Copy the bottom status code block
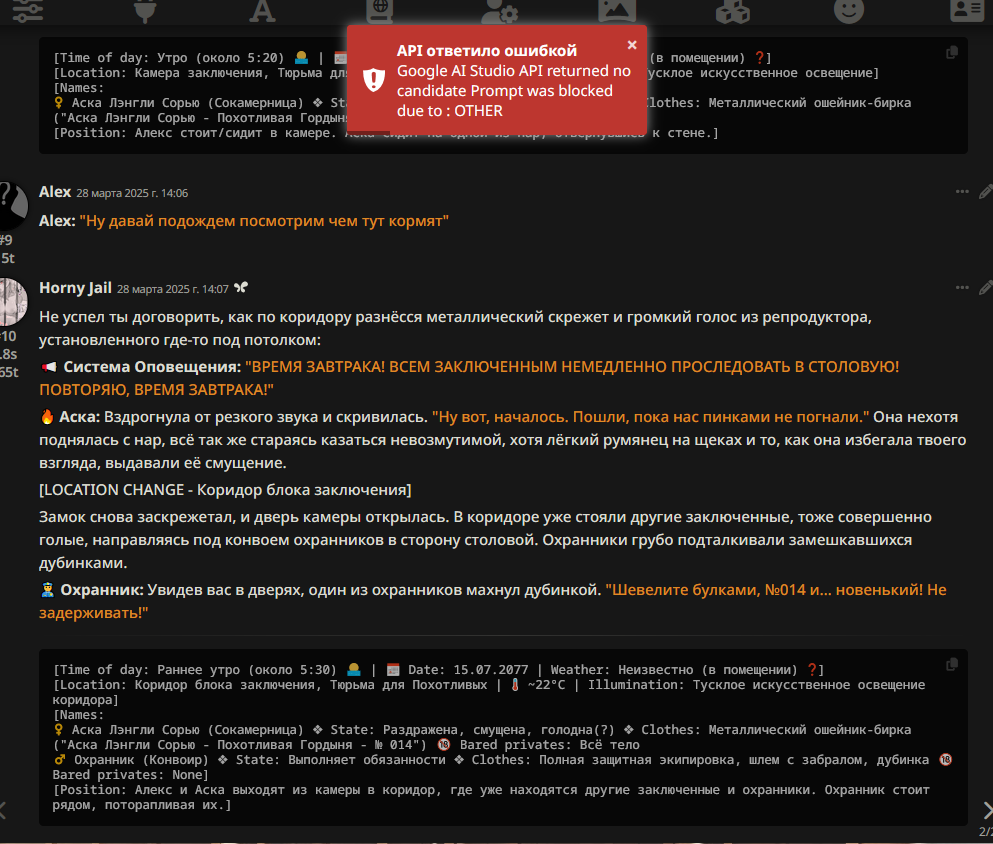The width and height of the screenshot is (993, 844). [951, 664]
